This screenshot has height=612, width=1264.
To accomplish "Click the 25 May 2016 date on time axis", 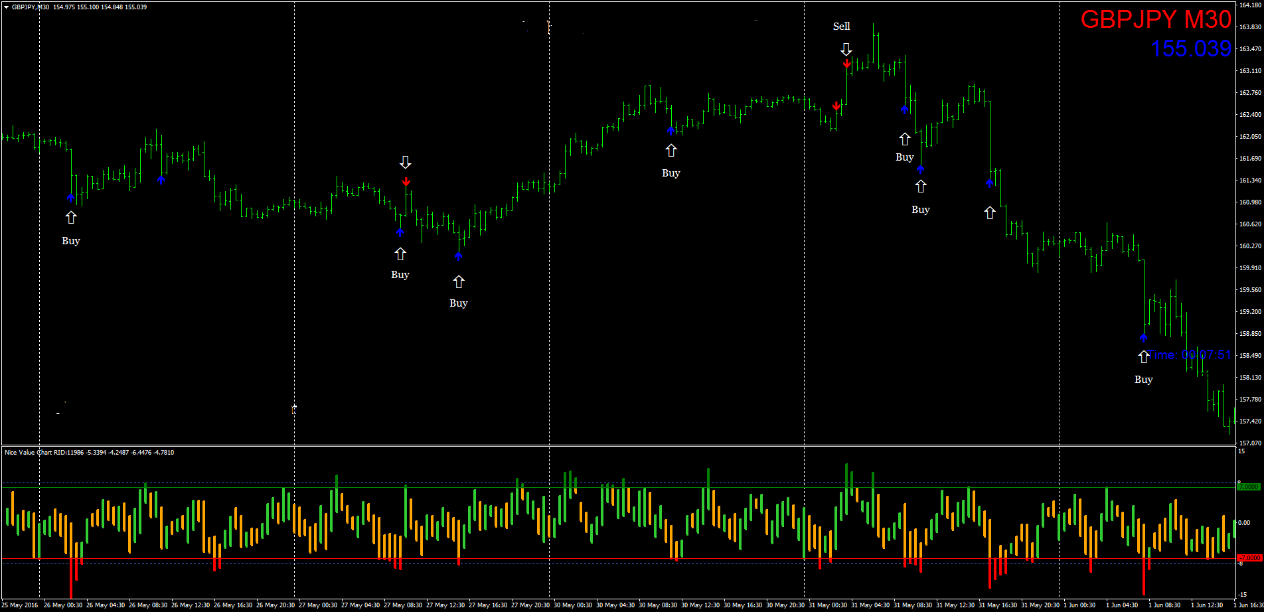I will pyautogui.click(x=21, y=604).
